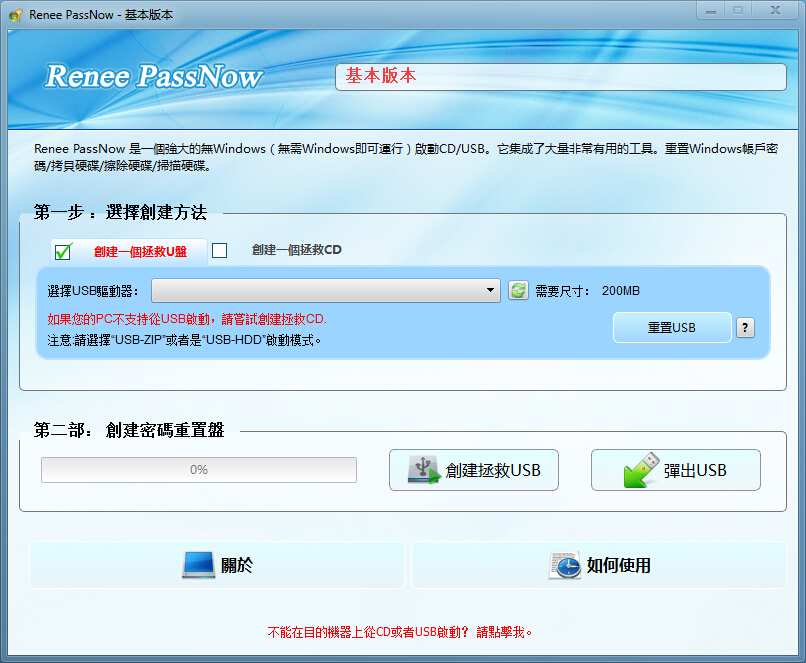Click the question mark help button
806x663 pixels.
[745, 327]
